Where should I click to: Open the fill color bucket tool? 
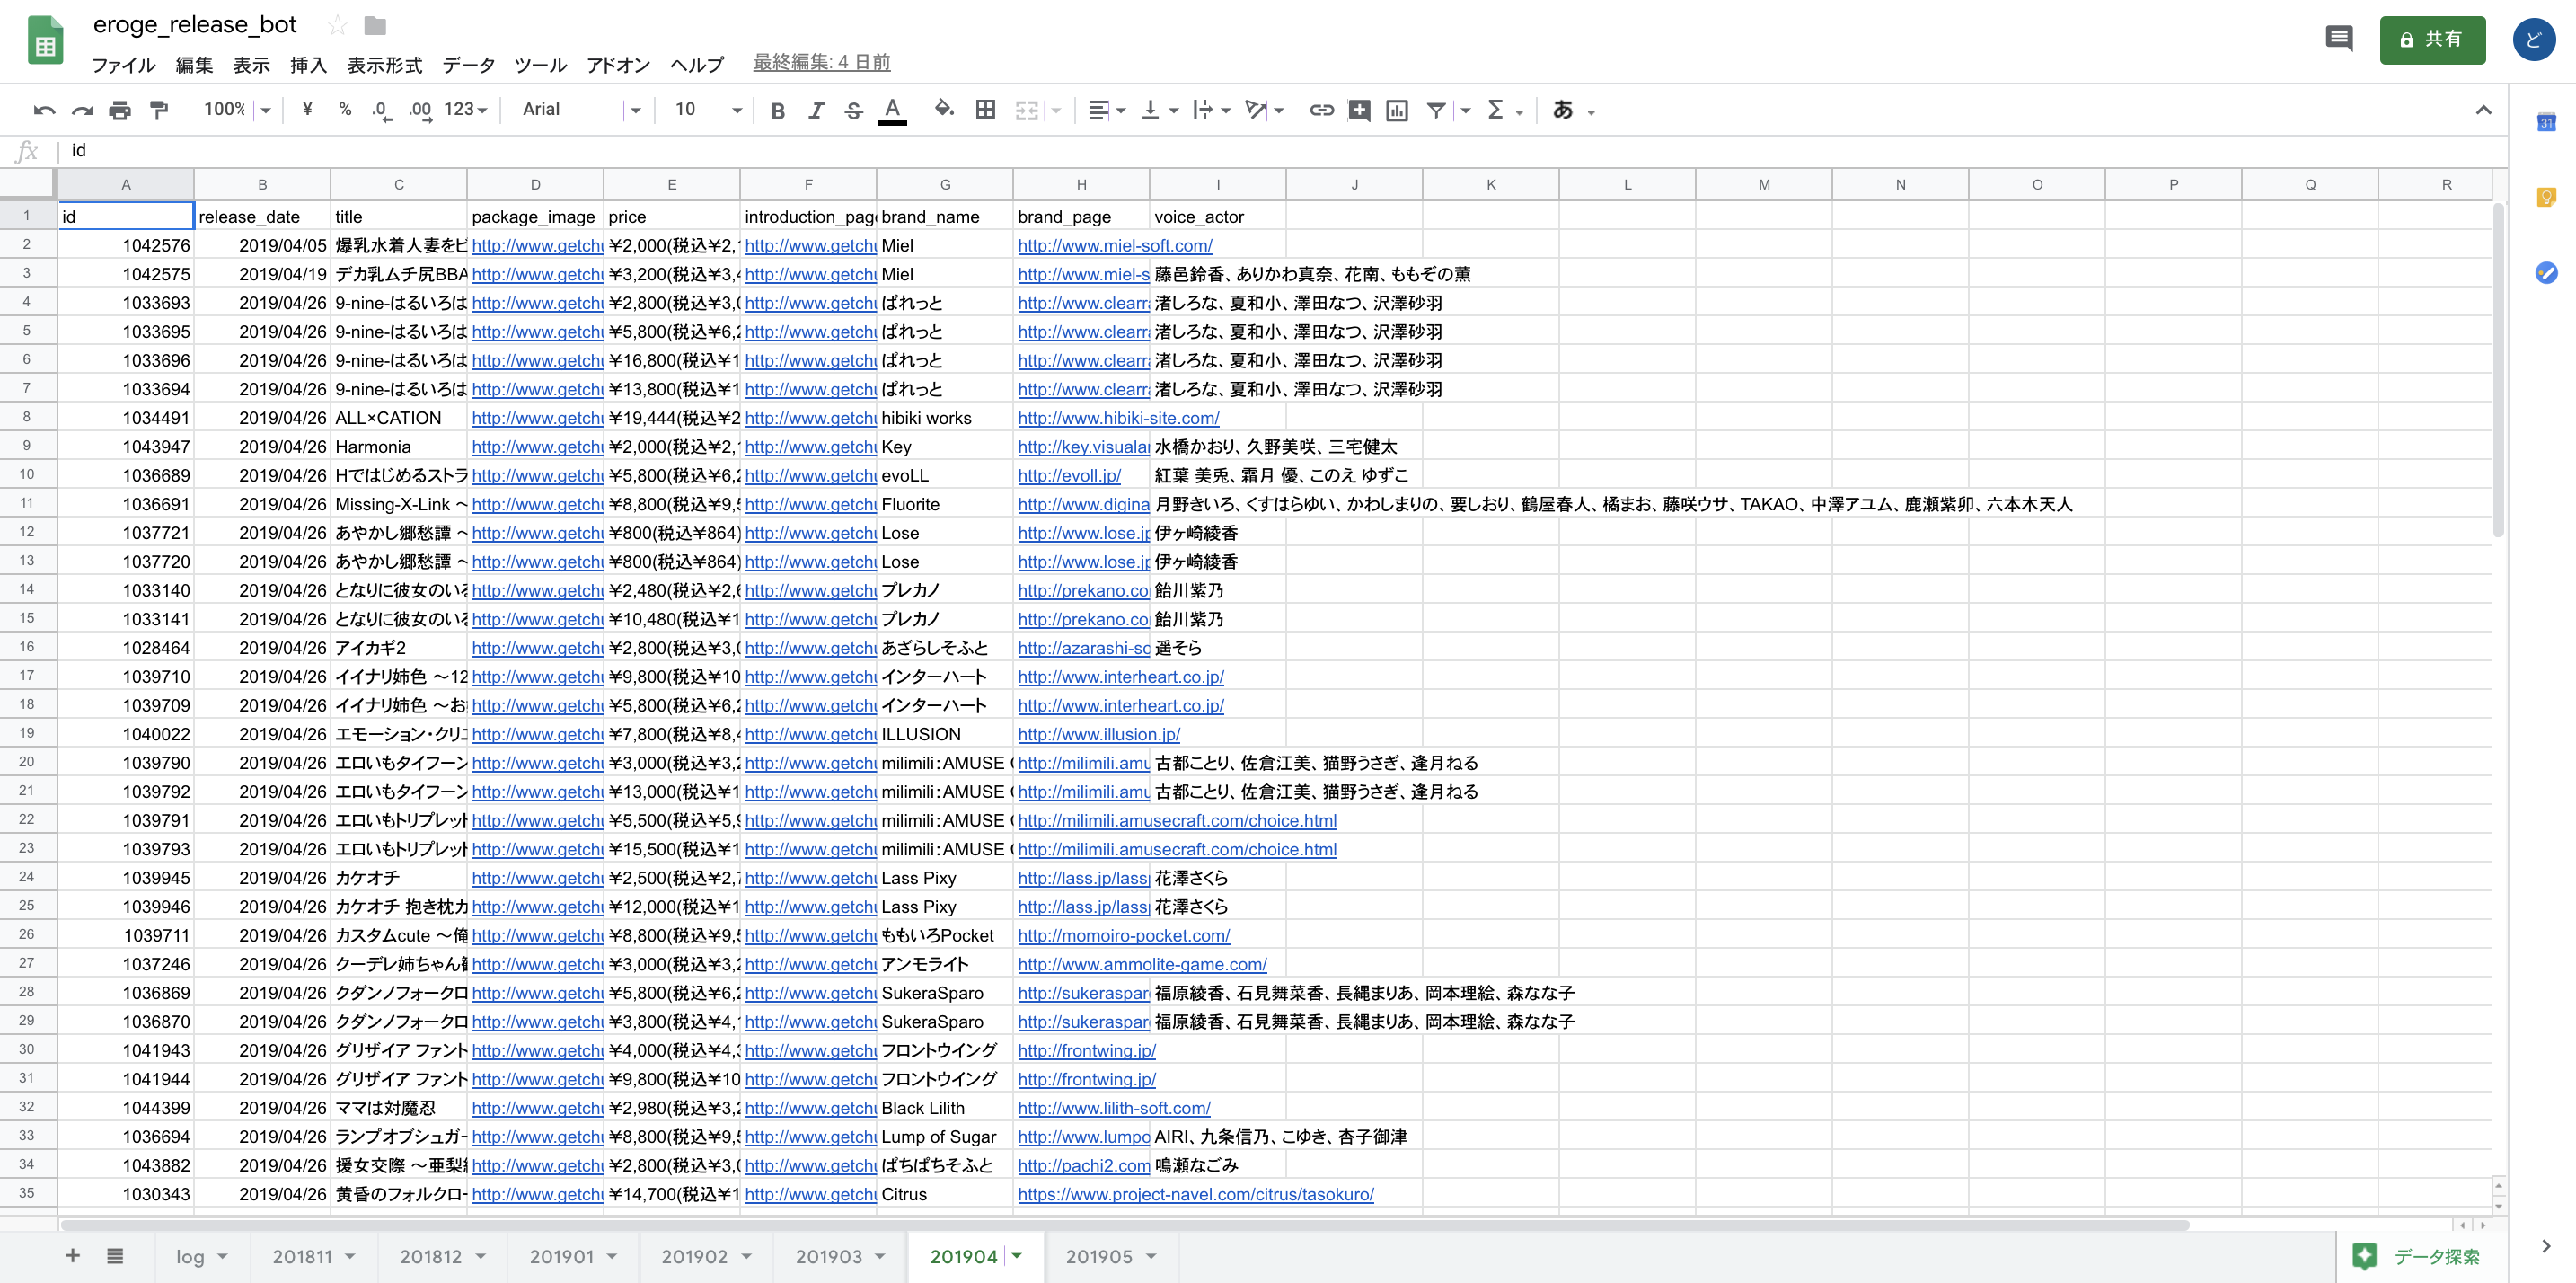(x=943, y=110)
